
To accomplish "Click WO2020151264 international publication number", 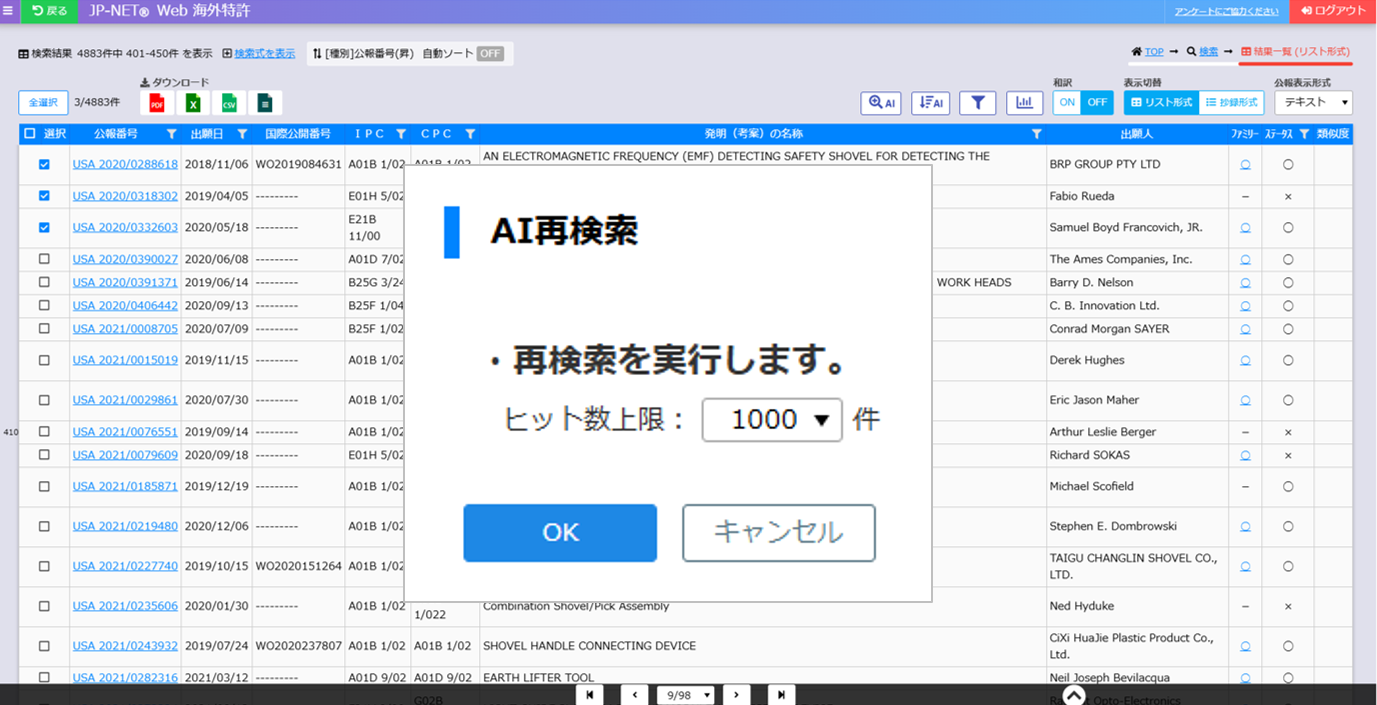I will click(298, 566).
